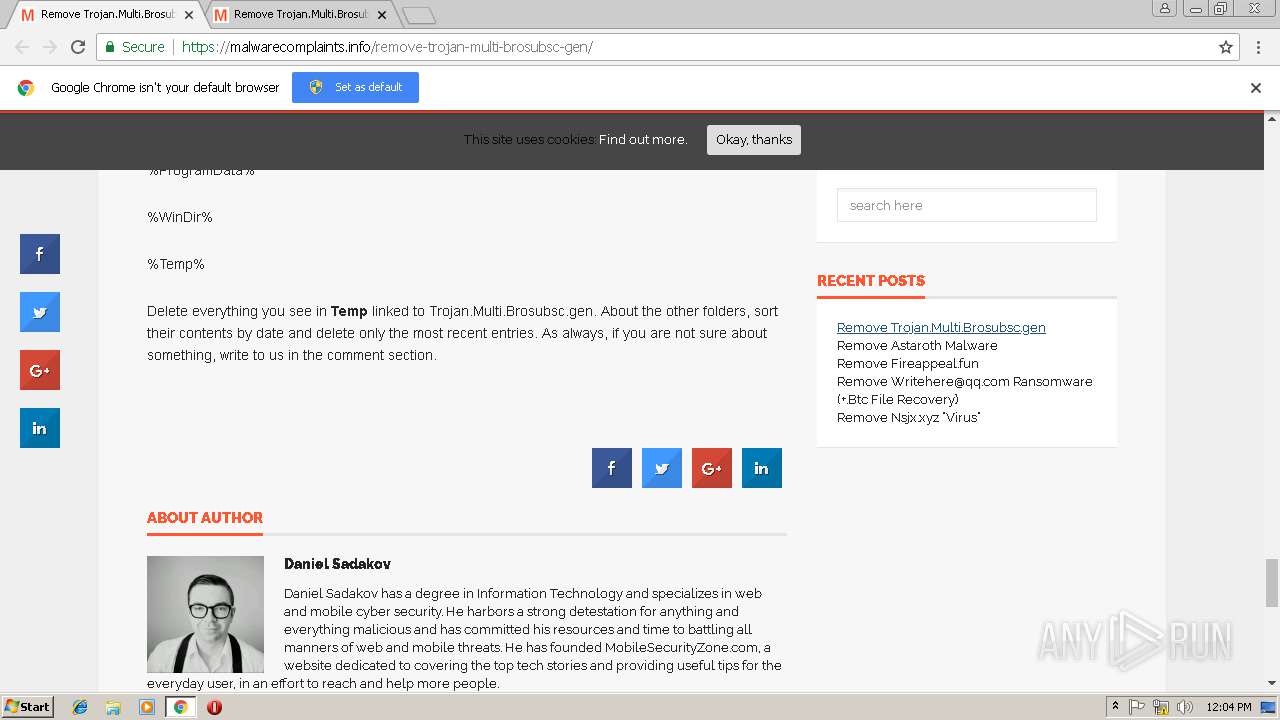Open a new browser tab
The width and height of the screenshot is (1280, 720).
coord(418,15)
